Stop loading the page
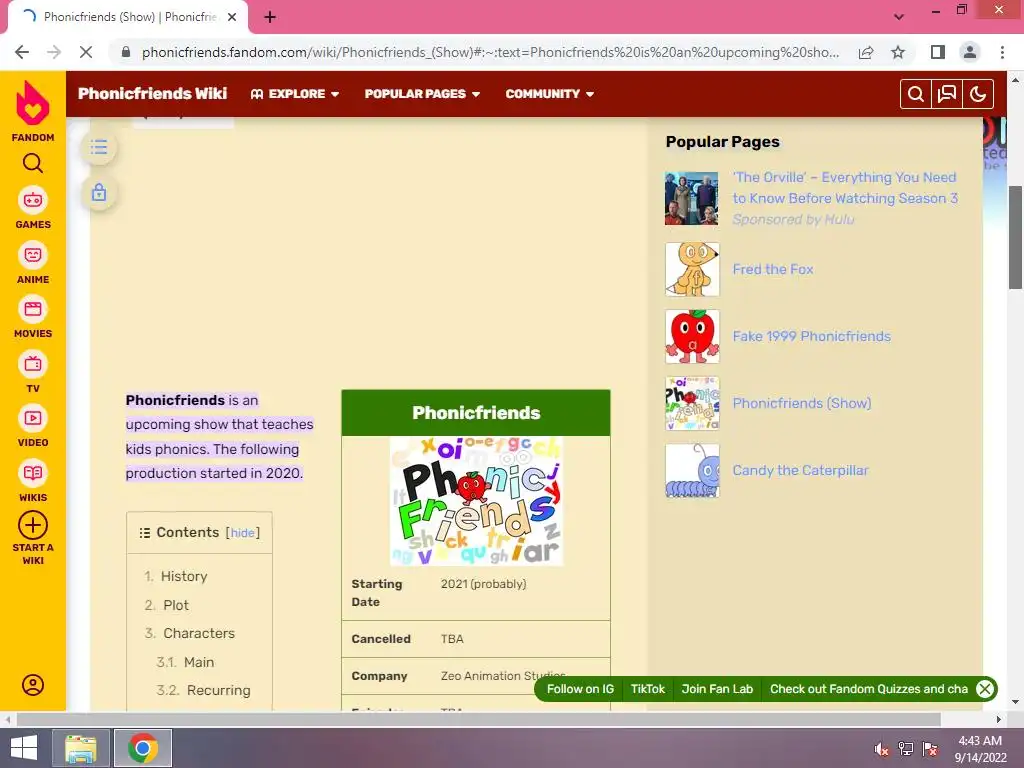 86,52
